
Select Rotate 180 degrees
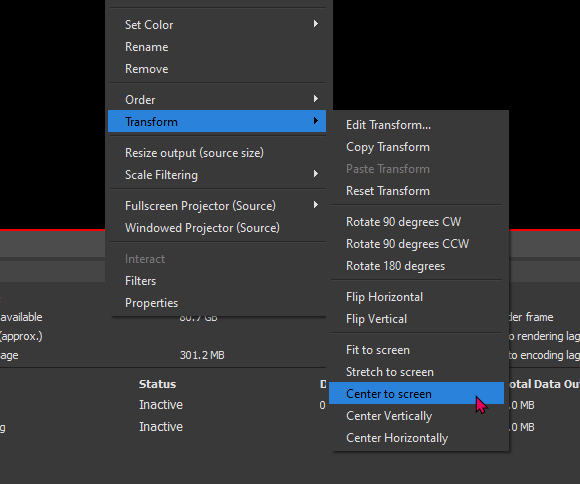click(x=417, y=266)
